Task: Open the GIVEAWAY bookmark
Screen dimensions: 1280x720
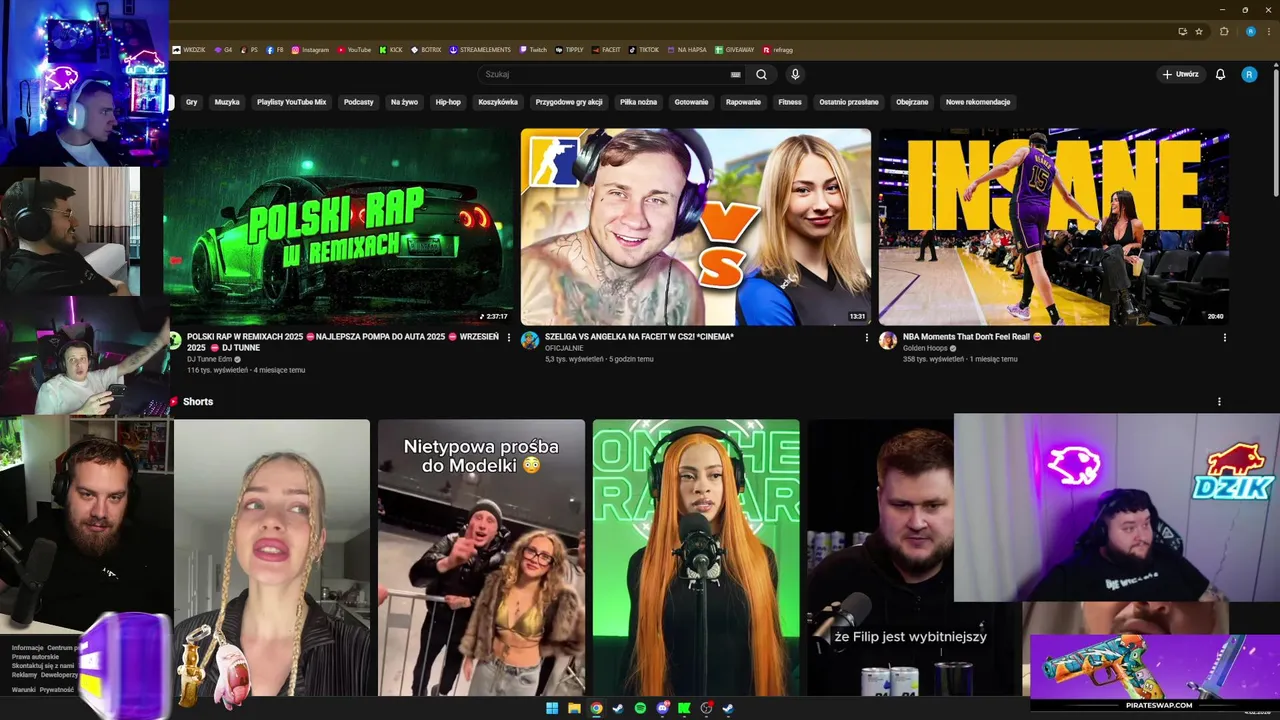Action: pyautogui.click(x=735, y=49)
